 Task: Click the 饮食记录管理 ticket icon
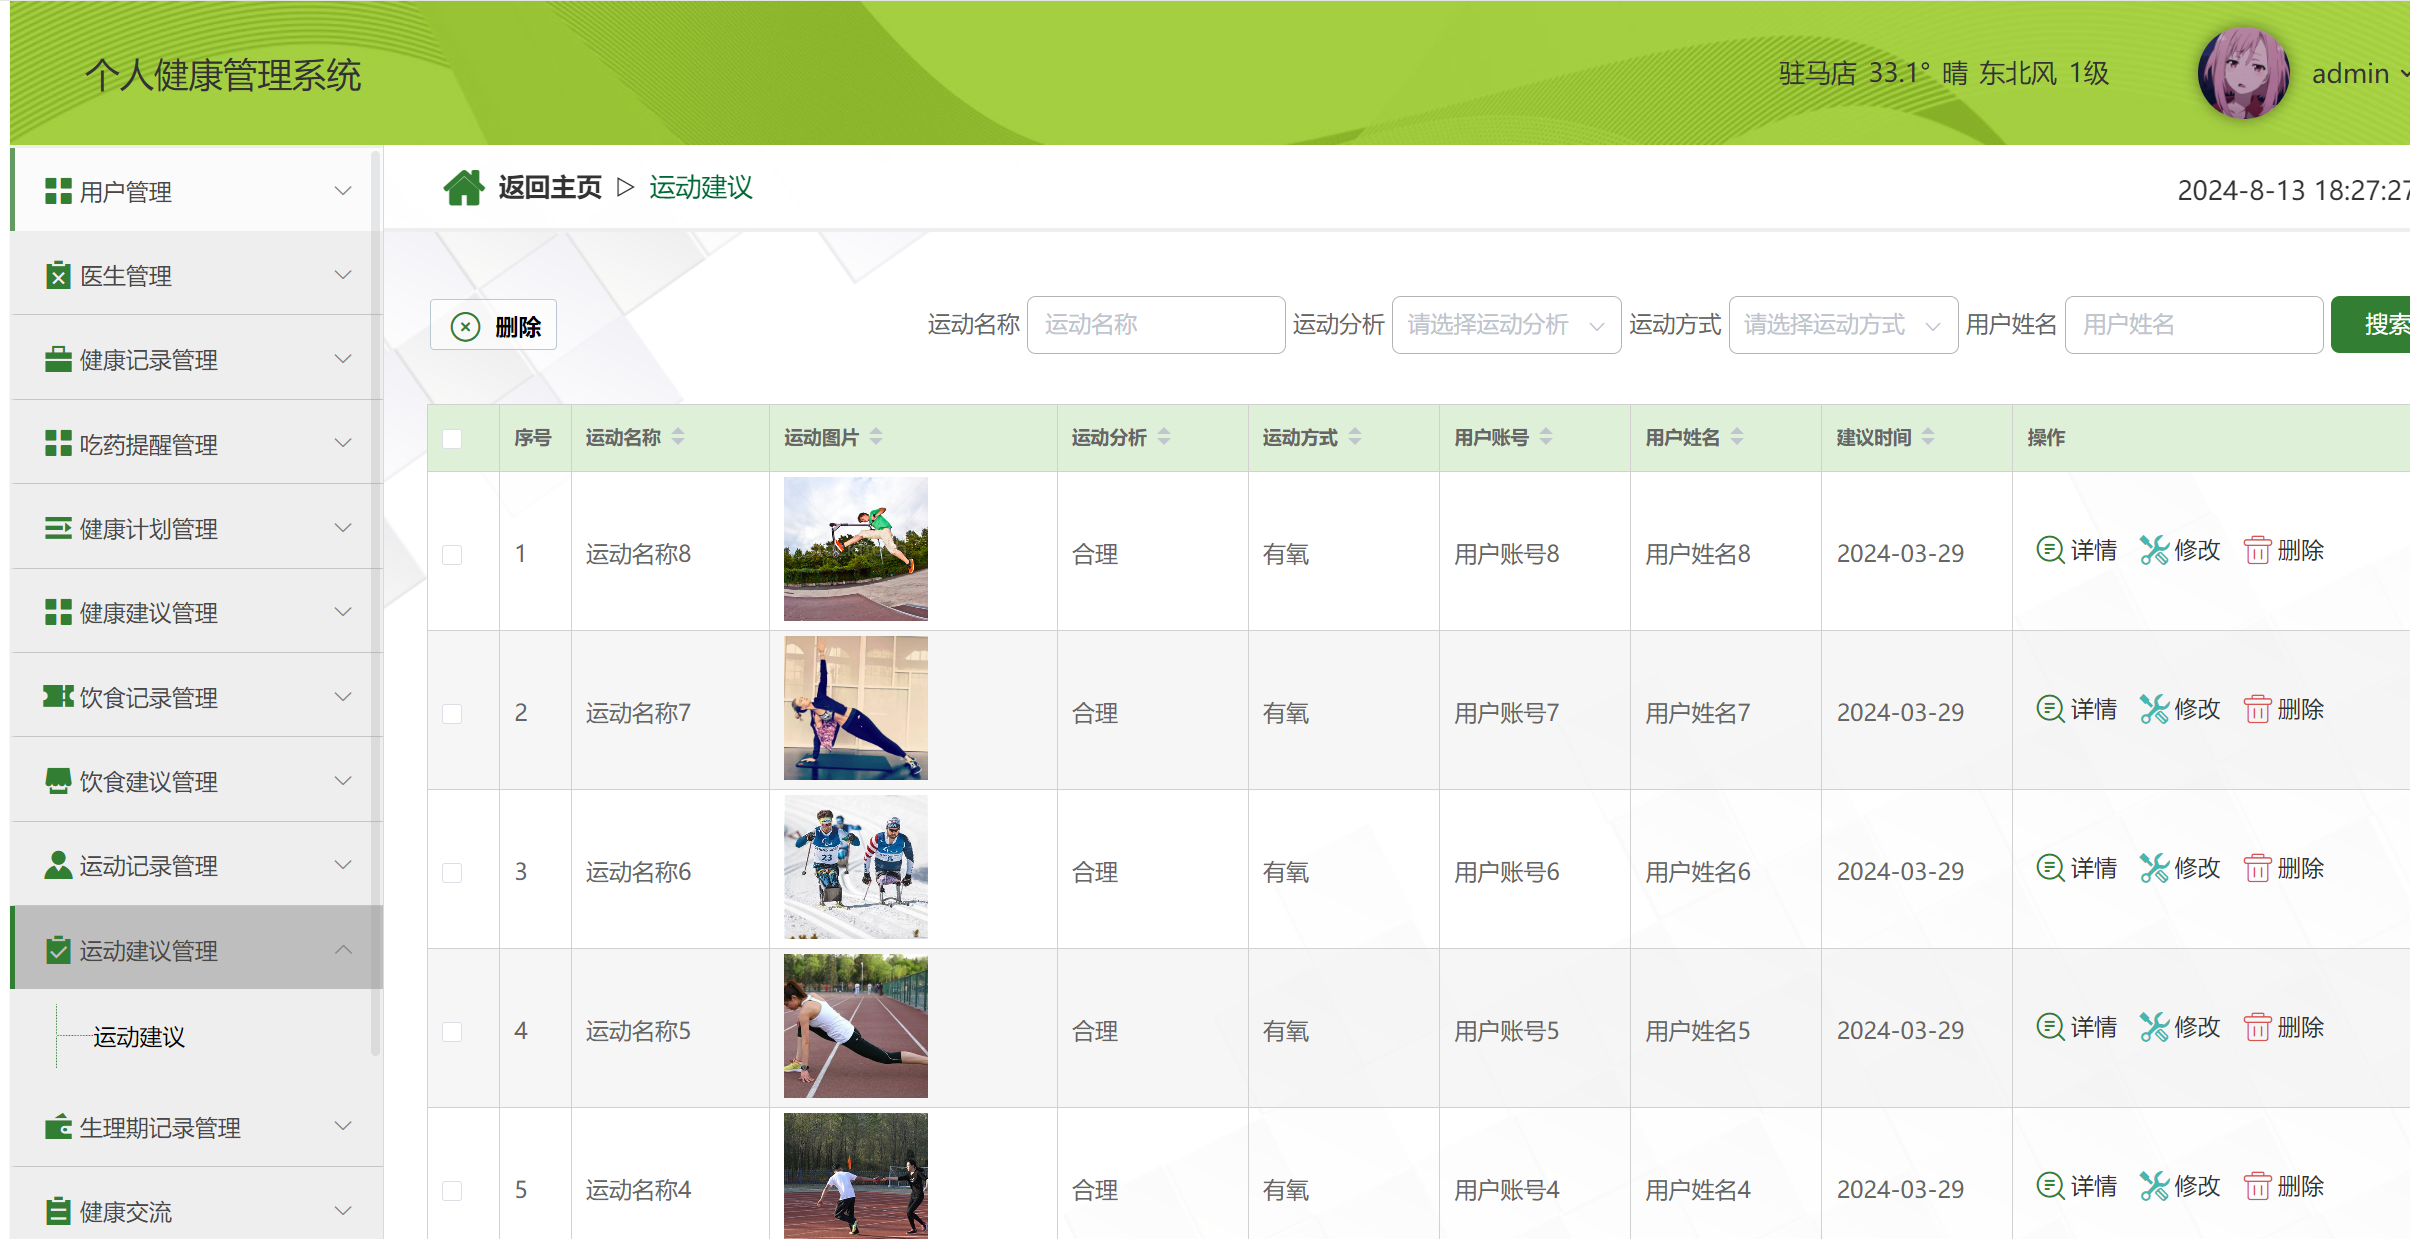[58, 696]
